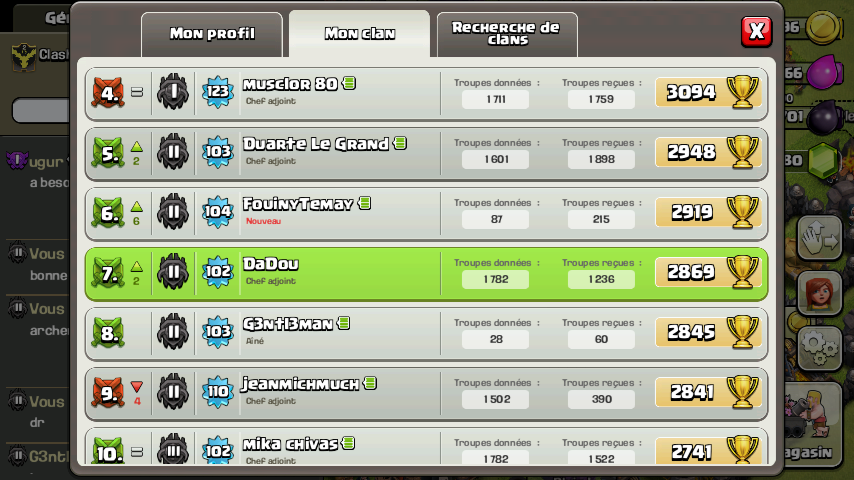Close the clan window with the red X
The height and width of the screenshot is (480, 854).
757,31
